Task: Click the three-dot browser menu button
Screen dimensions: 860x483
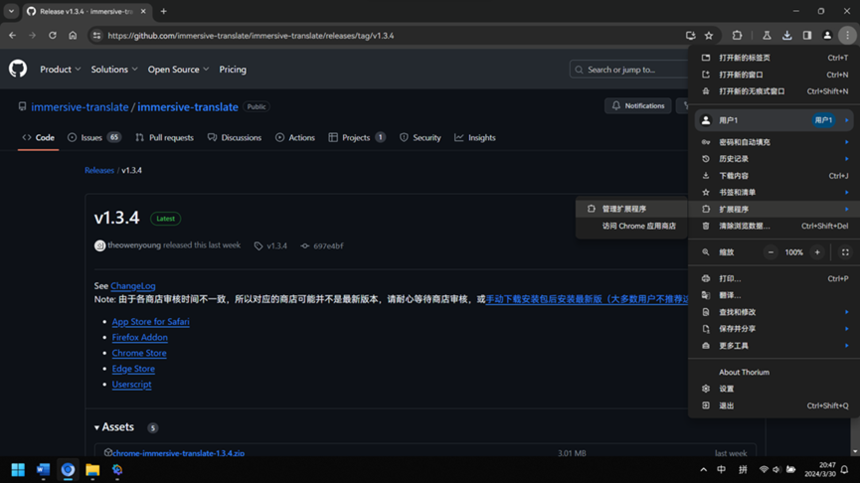Action: (847, 36)
